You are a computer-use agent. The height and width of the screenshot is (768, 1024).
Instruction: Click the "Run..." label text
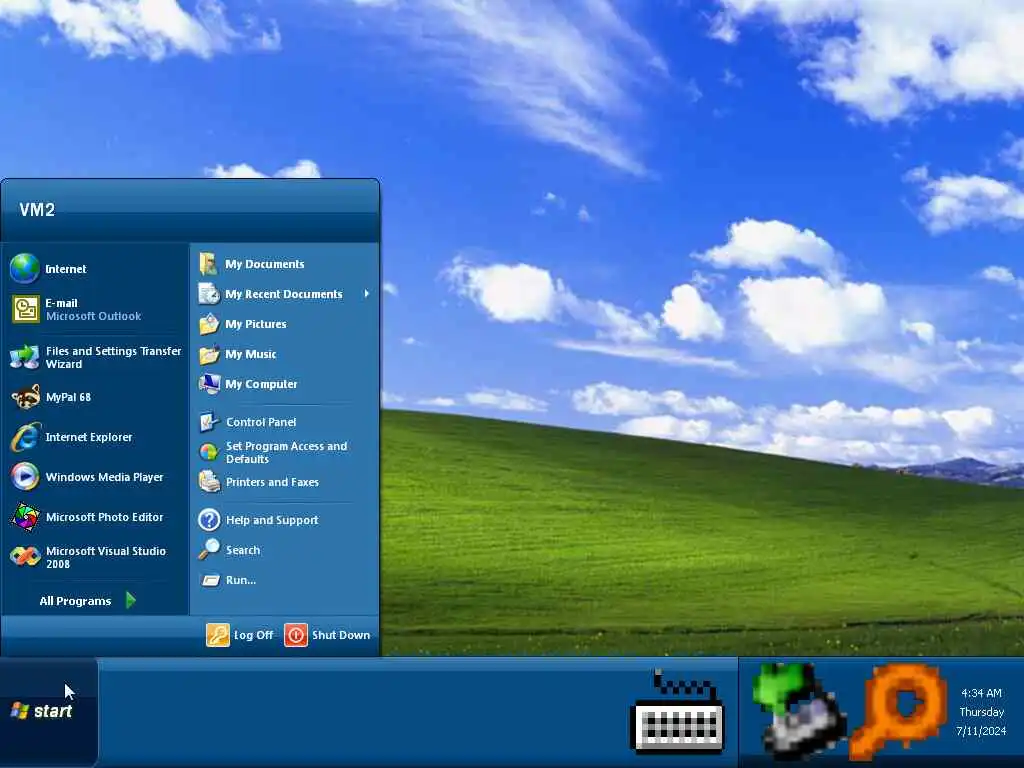(241, 580)
